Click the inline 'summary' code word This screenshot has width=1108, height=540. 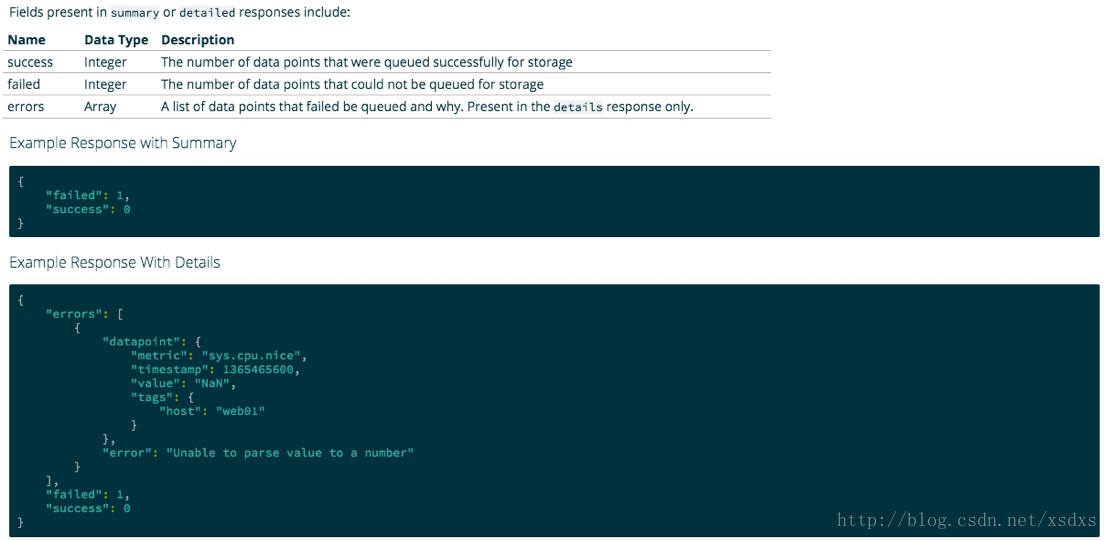point(136,14)
